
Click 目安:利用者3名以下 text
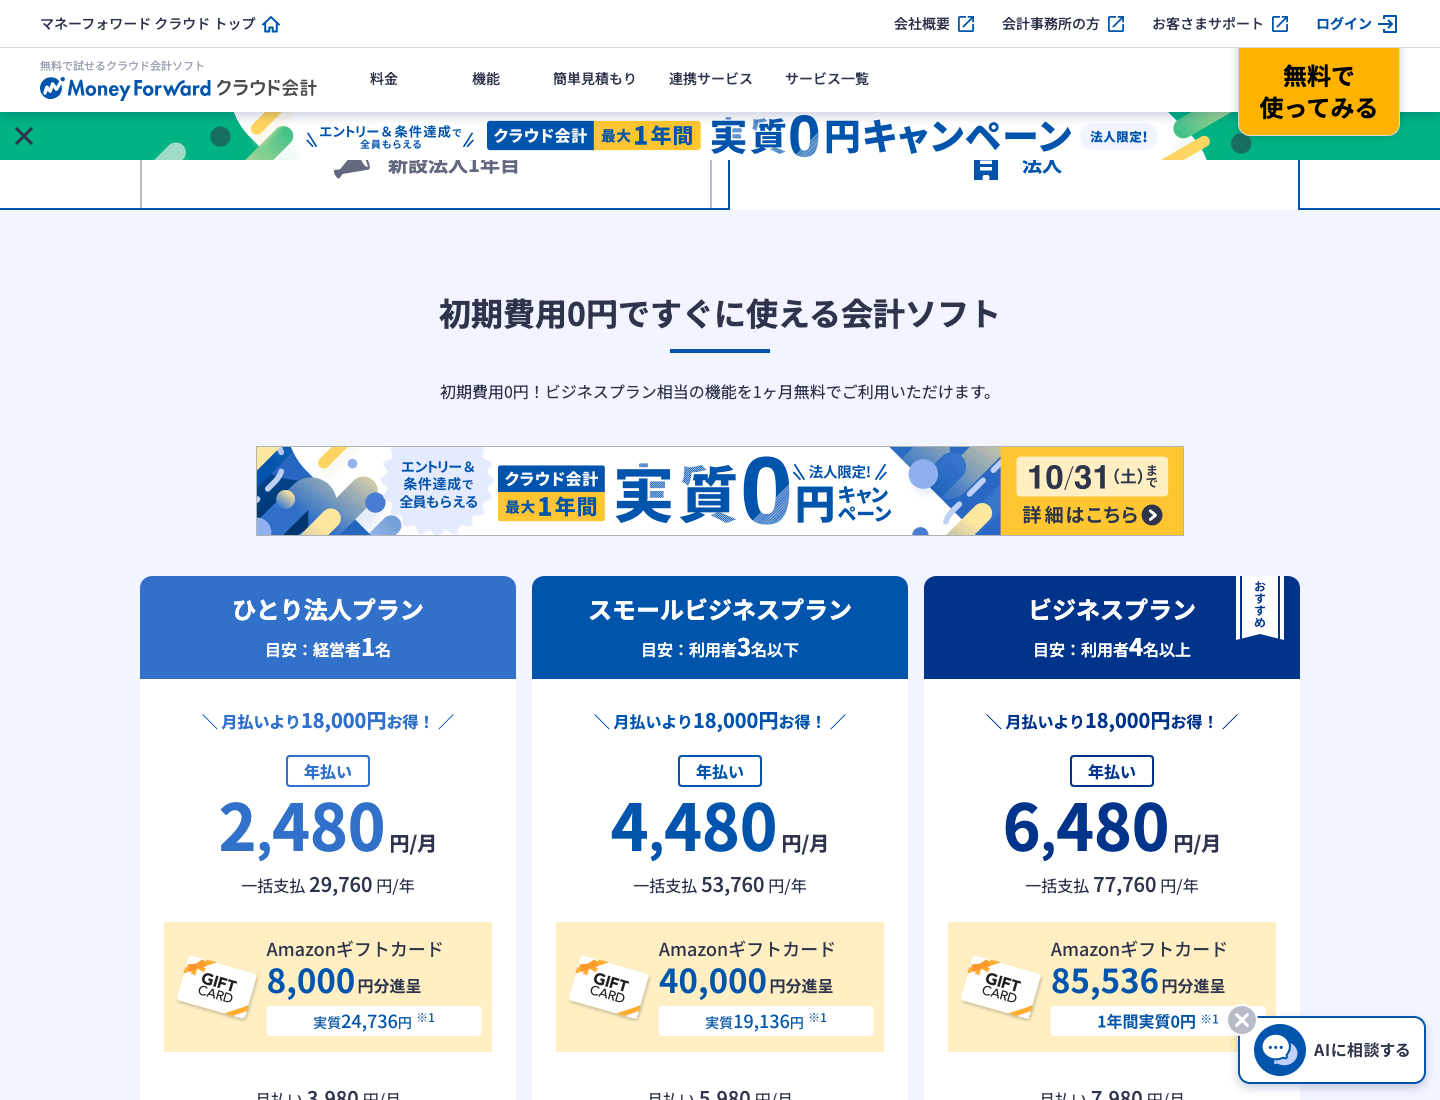[720, 650]
